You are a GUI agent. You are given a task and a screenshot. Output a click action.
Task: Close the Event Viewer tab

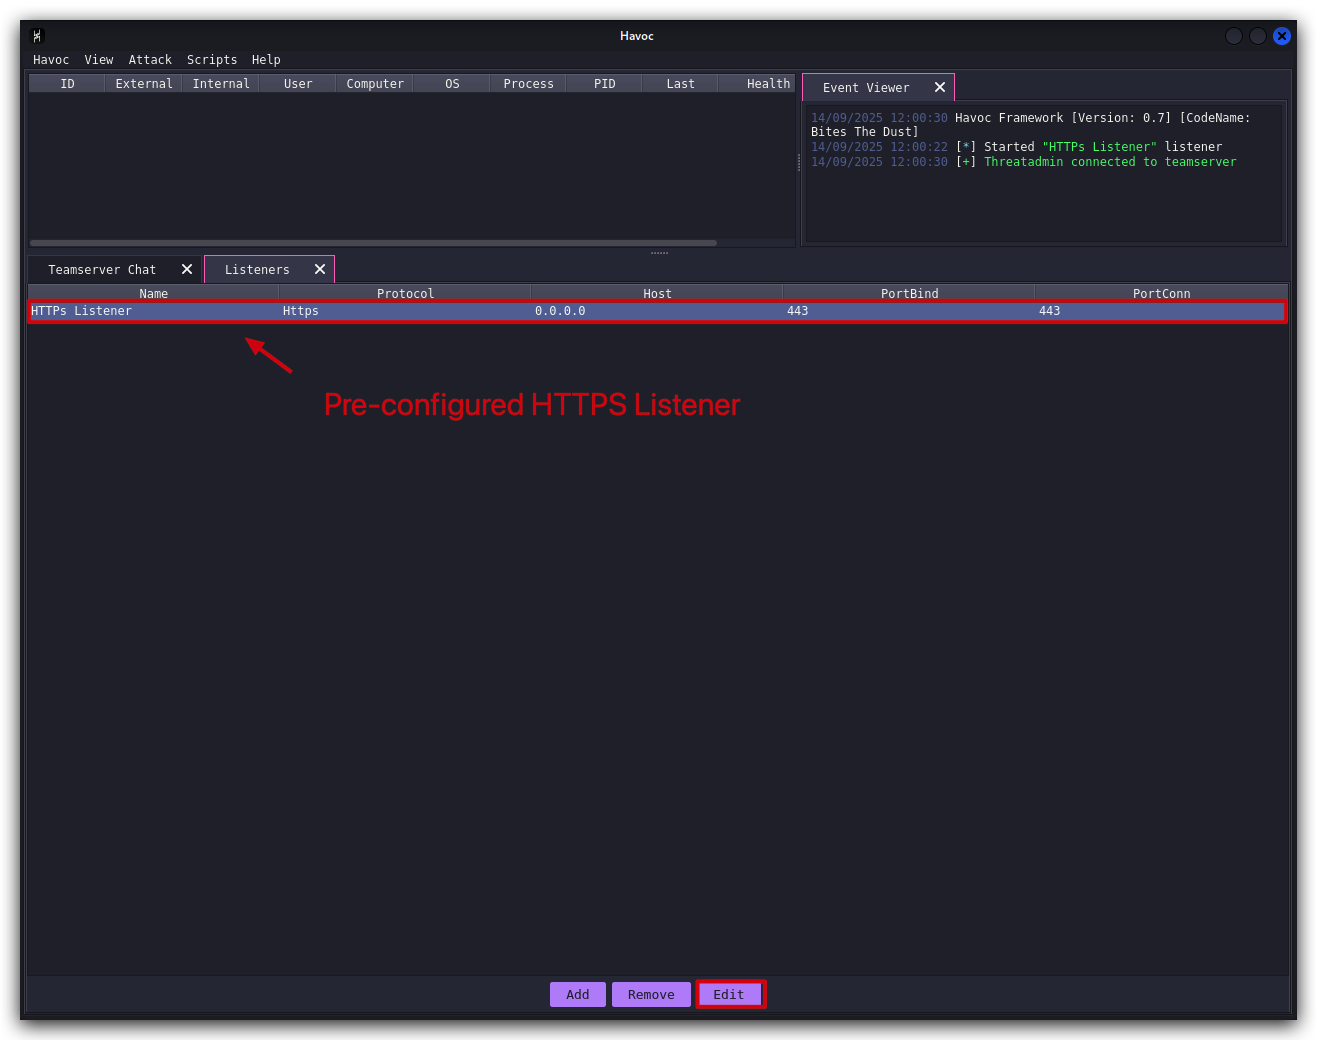point(940,88)
